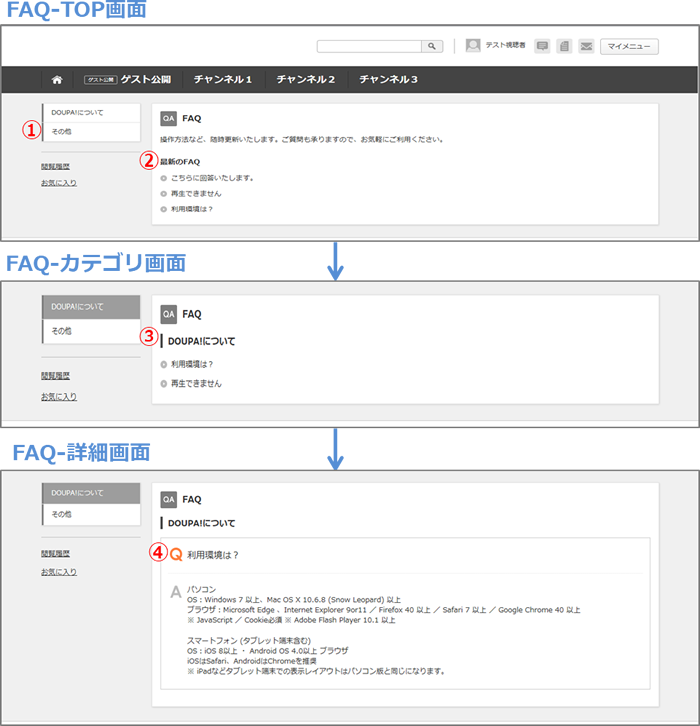Go to home via house icon
Viewport: 700px width, 726px height.
(x=57, y=80)
